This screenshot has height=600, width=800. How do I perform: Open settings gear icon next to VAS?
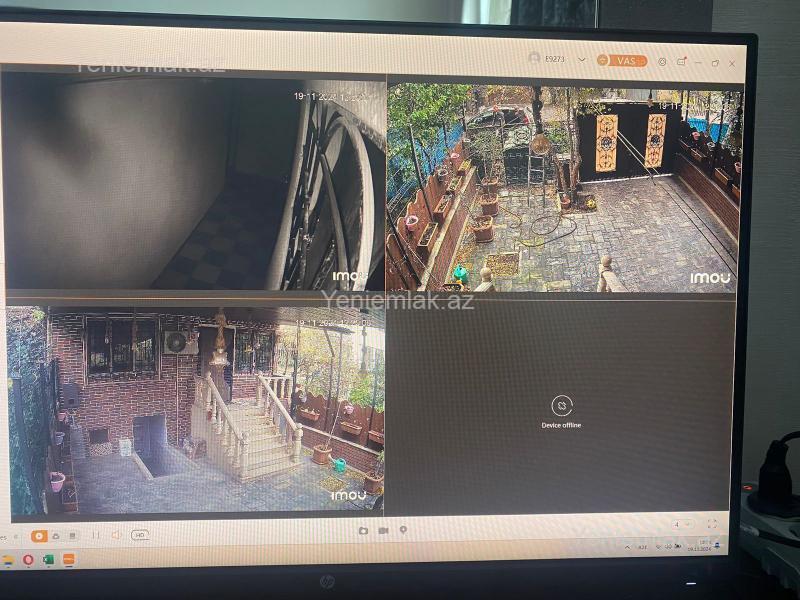pyautogui.click(x=661, y=61)
